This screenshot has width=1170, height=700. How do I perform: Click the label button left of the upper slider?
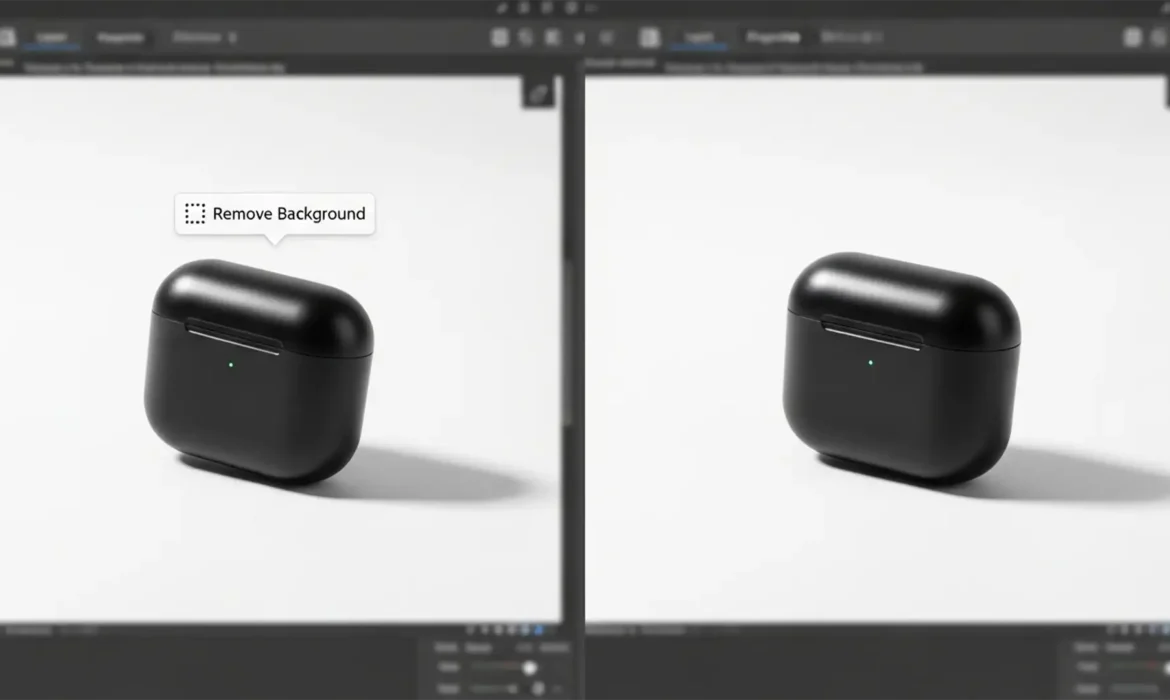coord(449,667)
